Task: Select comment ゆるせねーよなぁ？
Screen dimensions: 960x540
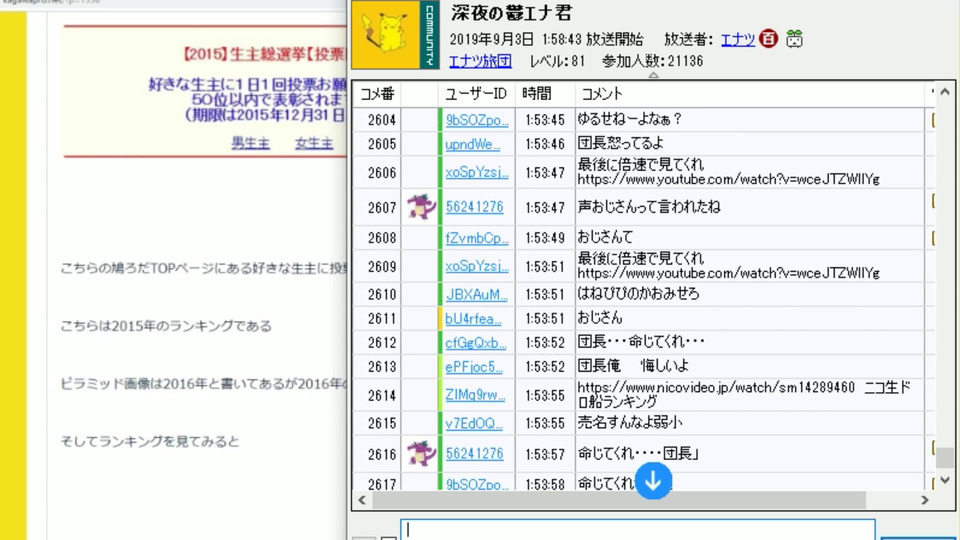Action: tap(629, 119)
